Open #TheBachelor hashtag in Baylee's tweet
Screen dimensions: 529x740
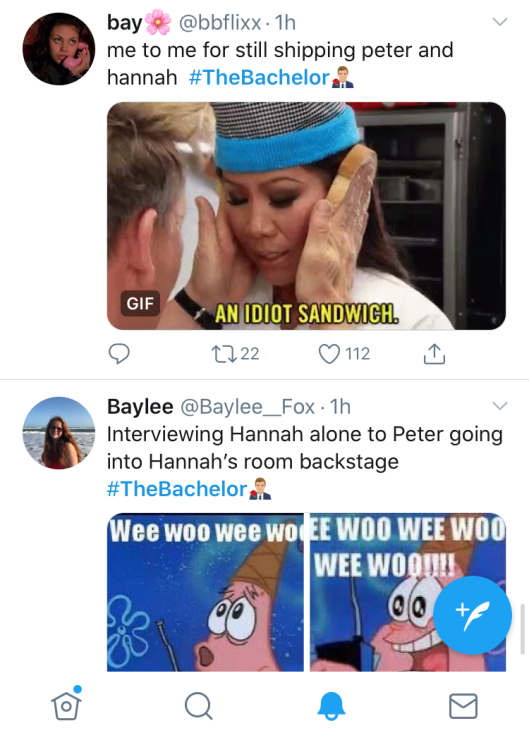pos(177,489)
